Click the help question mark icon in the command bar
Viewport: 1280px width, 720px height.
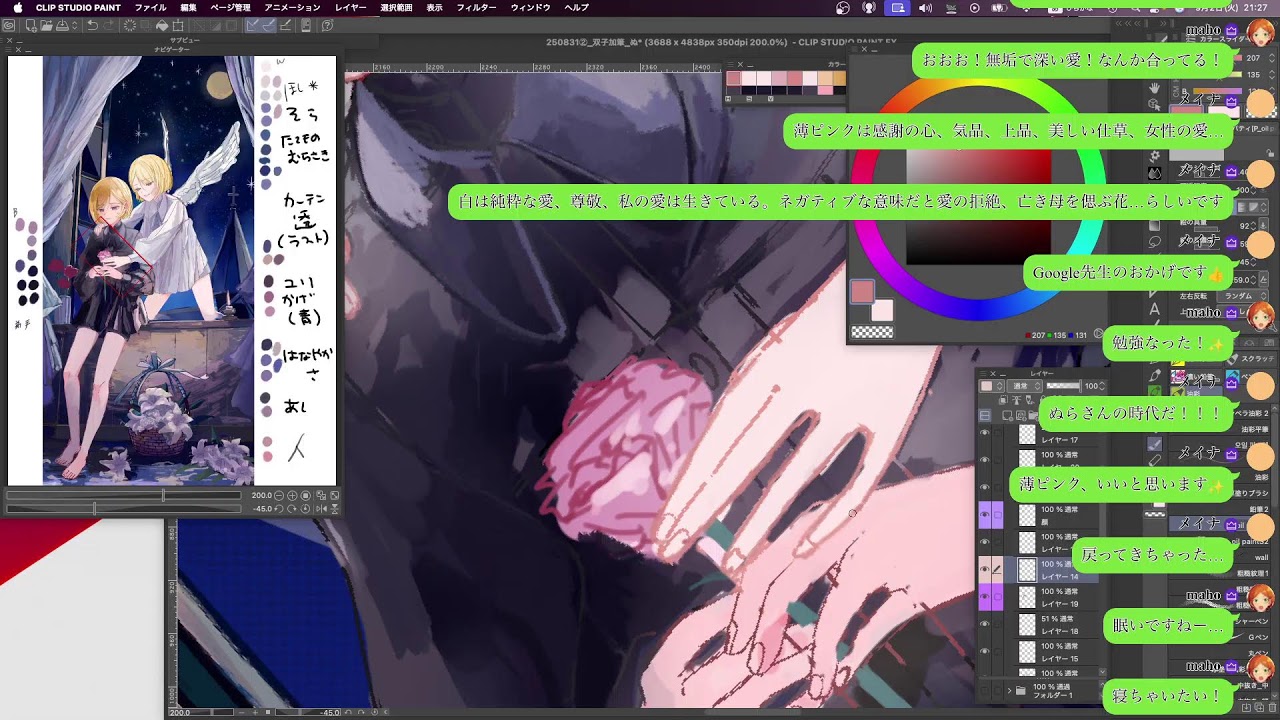(327, 25)
